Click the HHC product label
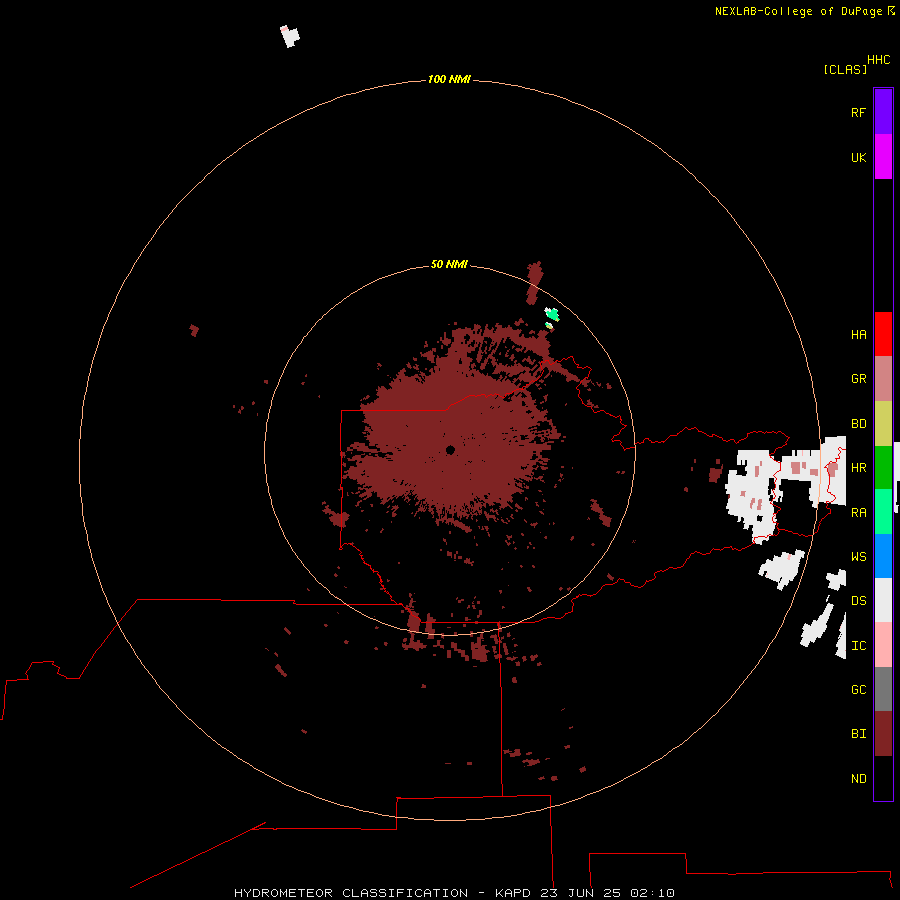Viewport: 900px width, 900px height. [x=878, y=60]
